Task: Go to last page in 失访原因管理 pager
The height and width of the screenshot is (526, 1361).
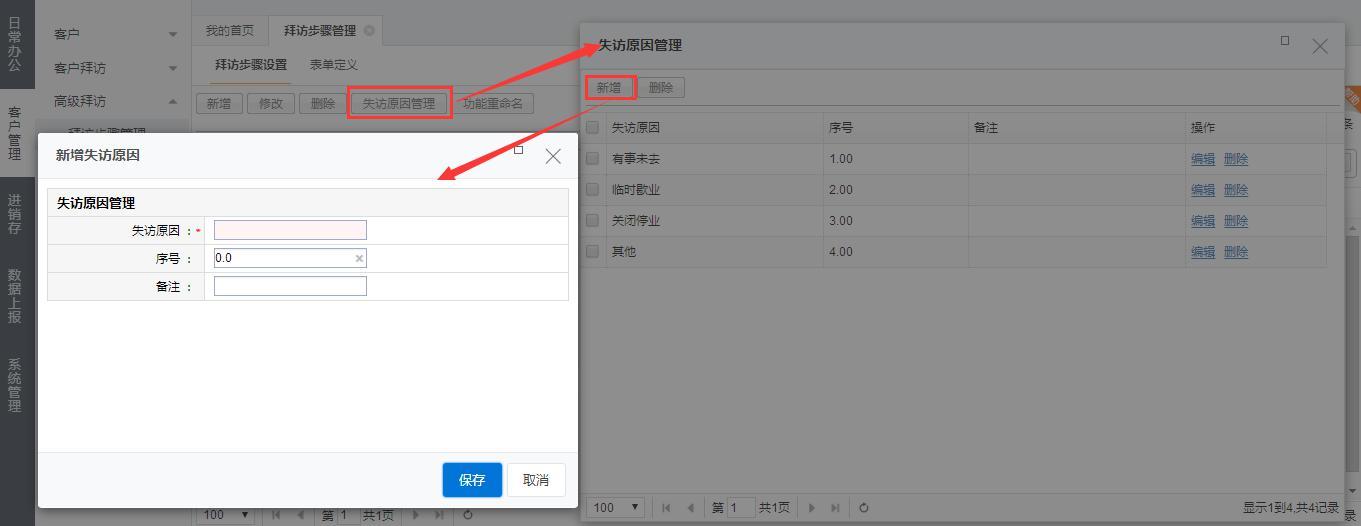Action: click(835, 508)
